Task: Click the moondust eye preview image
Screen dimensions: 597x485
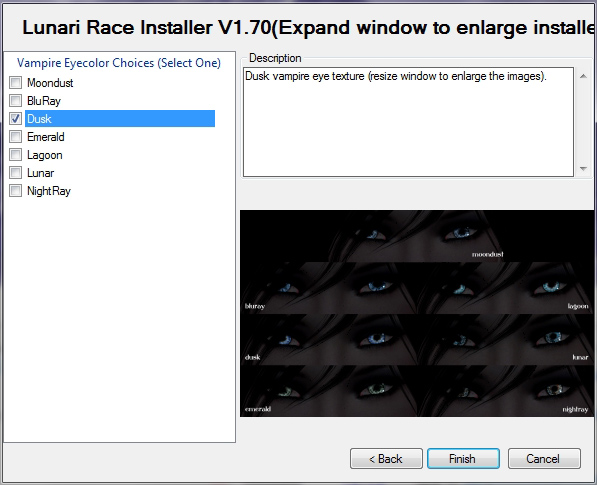Action: tap(417, 236)
